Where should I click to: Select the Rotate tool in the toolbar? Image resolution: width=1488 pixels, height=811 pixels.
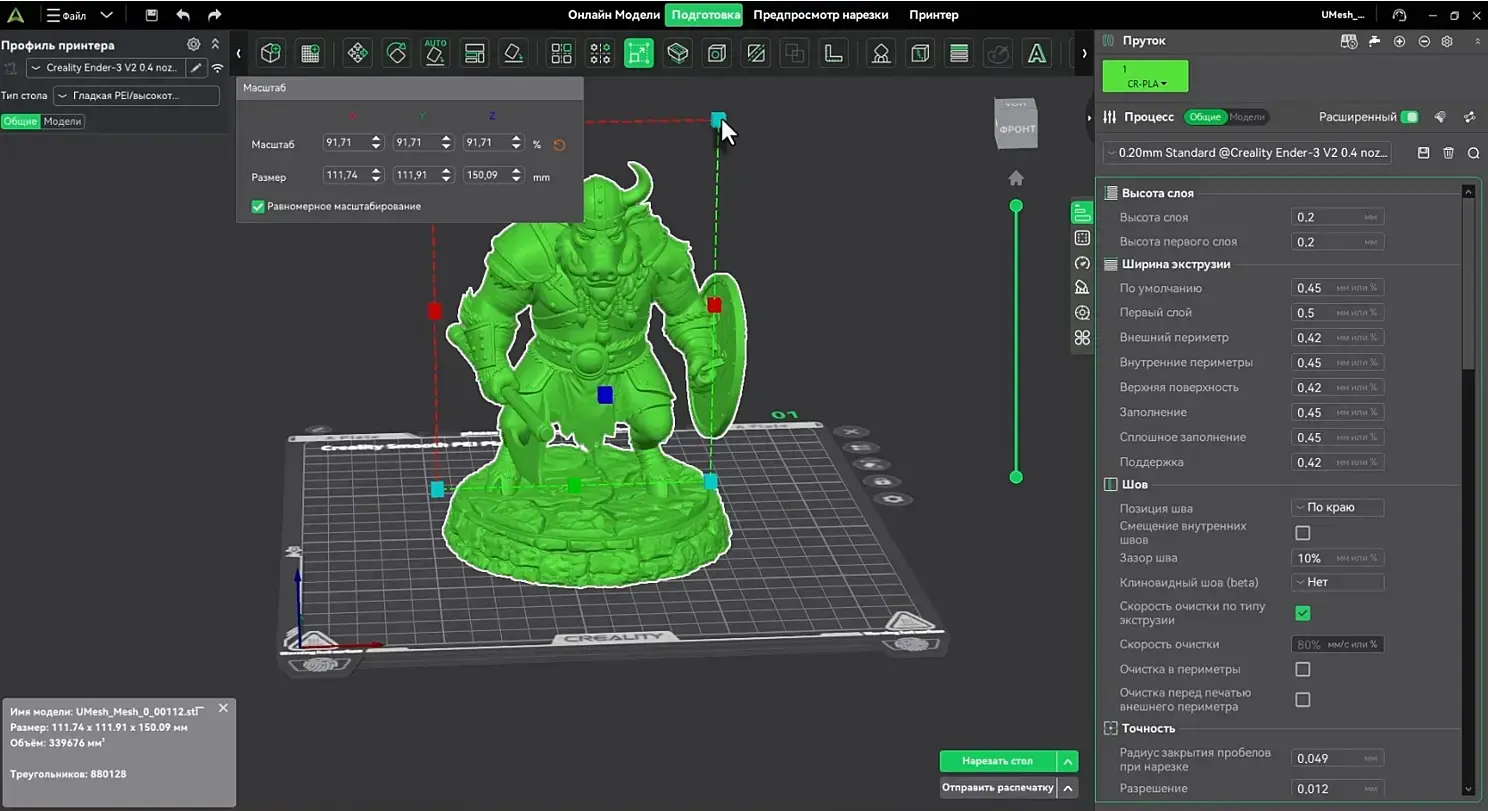[x=397, y=53]
